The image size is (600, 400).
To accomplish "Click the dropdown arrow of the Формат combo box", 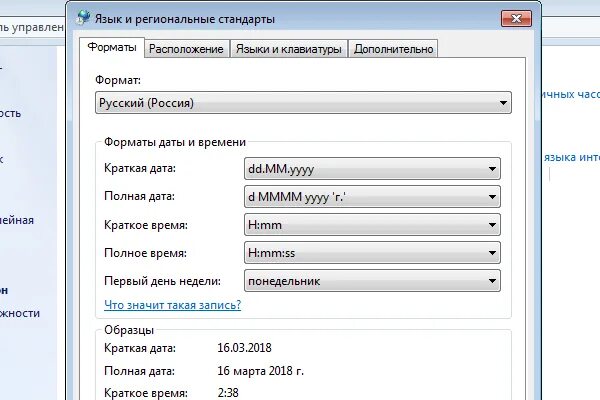I will coord(503,103).
